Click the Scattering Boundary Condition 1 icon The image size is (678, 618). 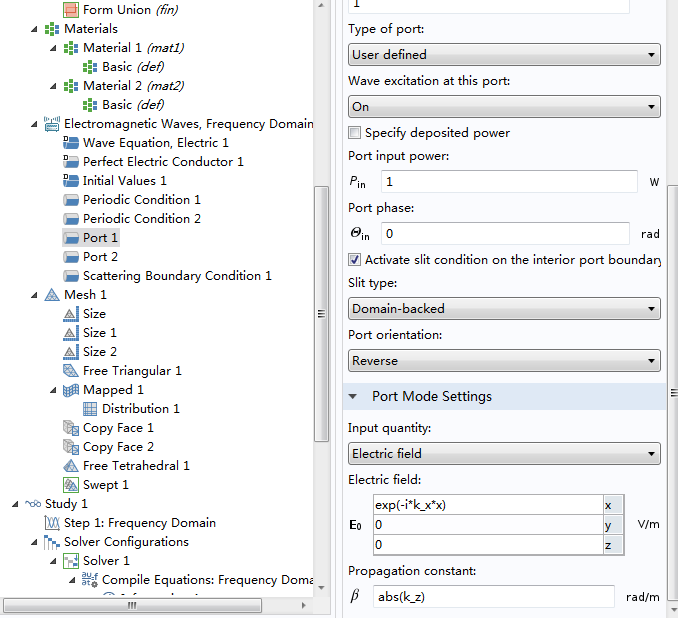click(x=70, y=276)
